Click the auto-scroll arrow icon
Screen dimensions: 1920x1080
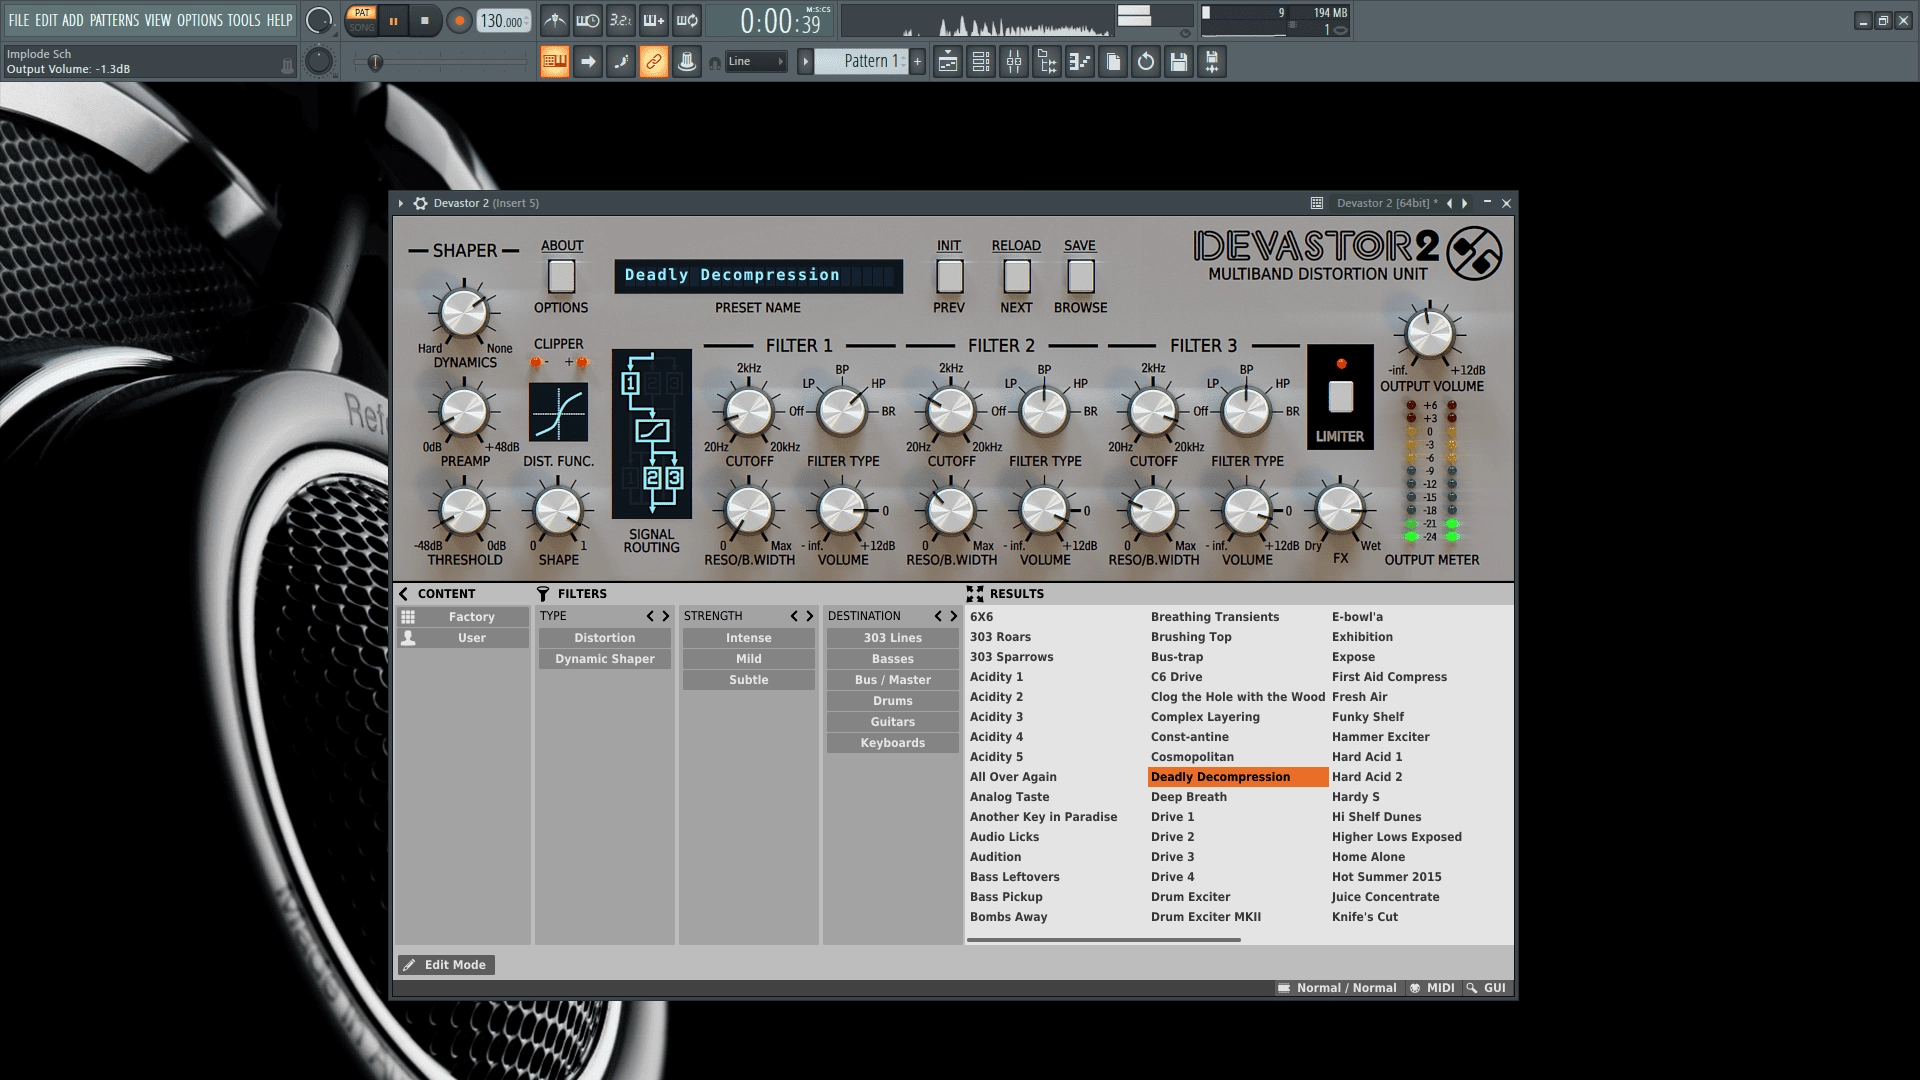point(588,62)
